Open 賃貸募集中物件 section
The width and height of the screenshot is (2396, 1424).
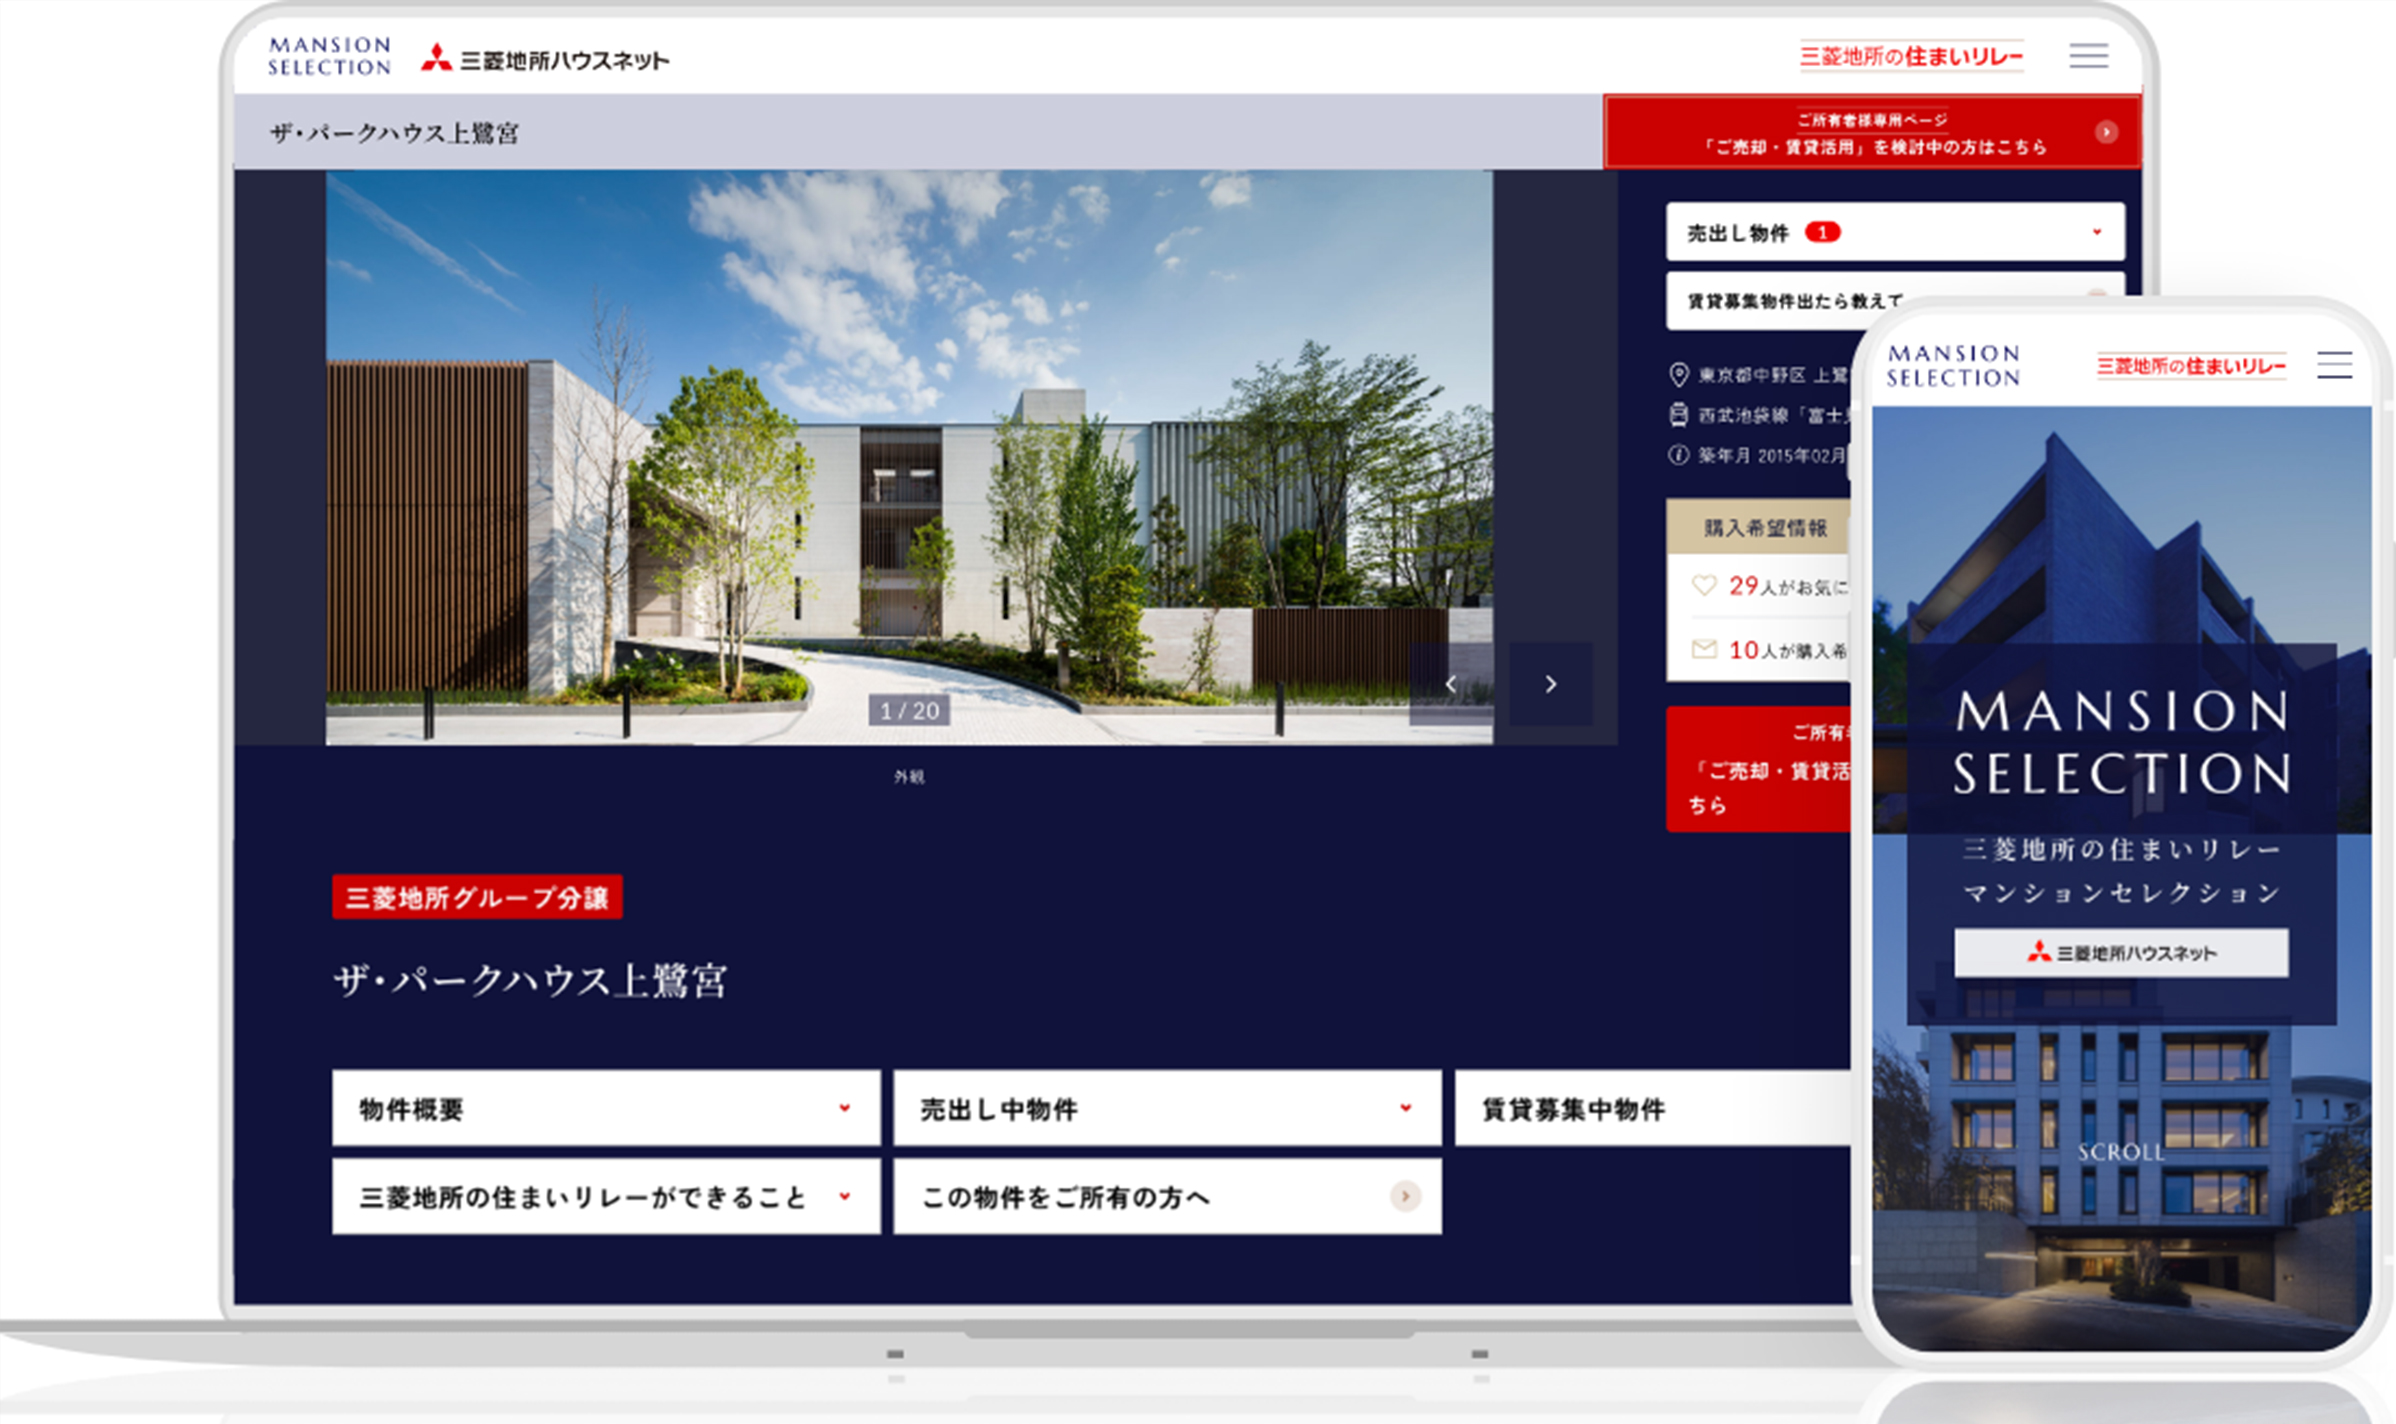(1652, 1108)
